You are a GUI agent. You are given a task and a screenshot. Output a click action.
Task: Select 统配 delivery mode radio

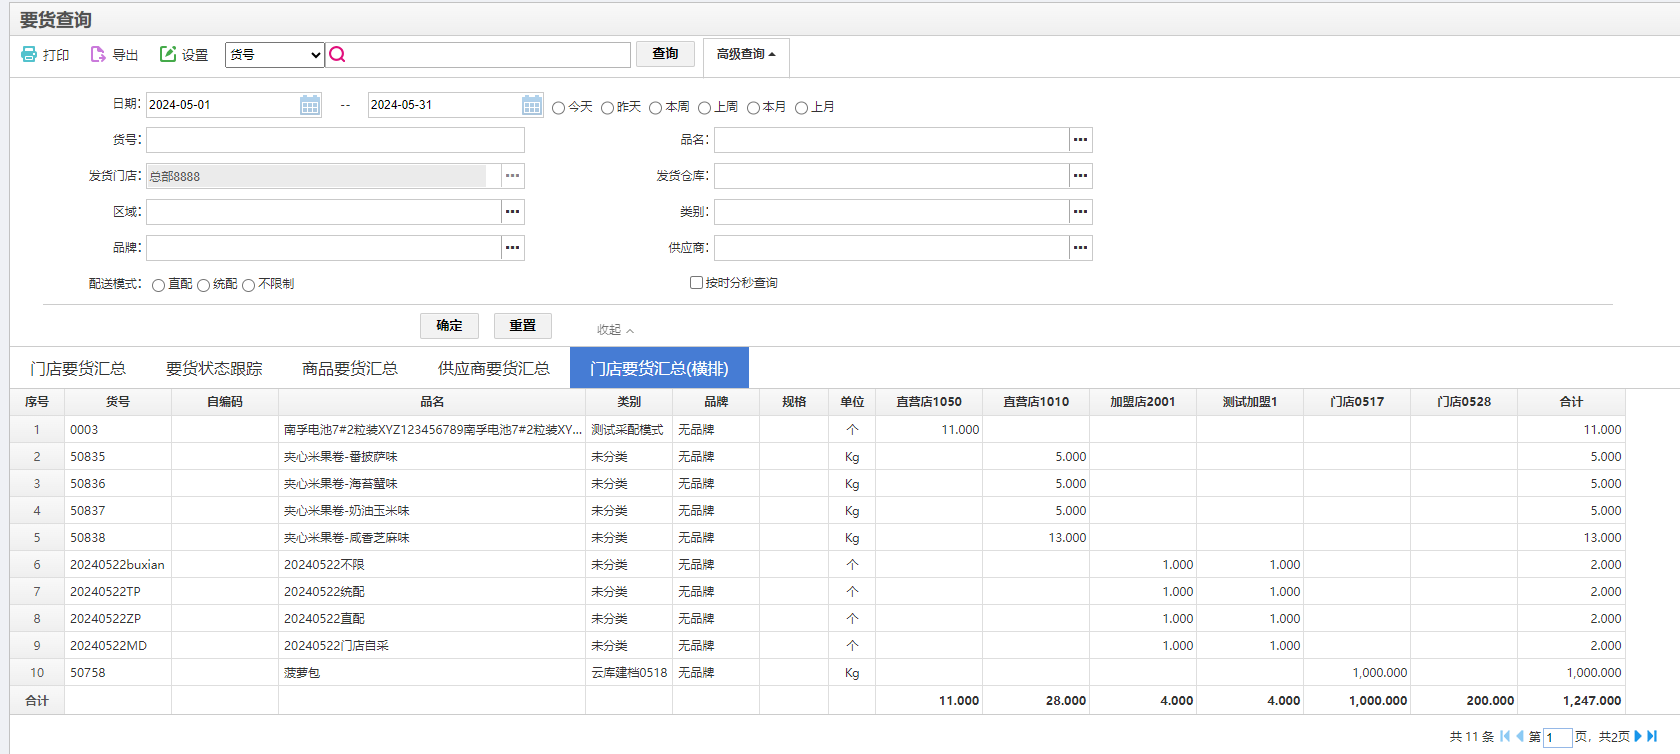tap(203, 285)
